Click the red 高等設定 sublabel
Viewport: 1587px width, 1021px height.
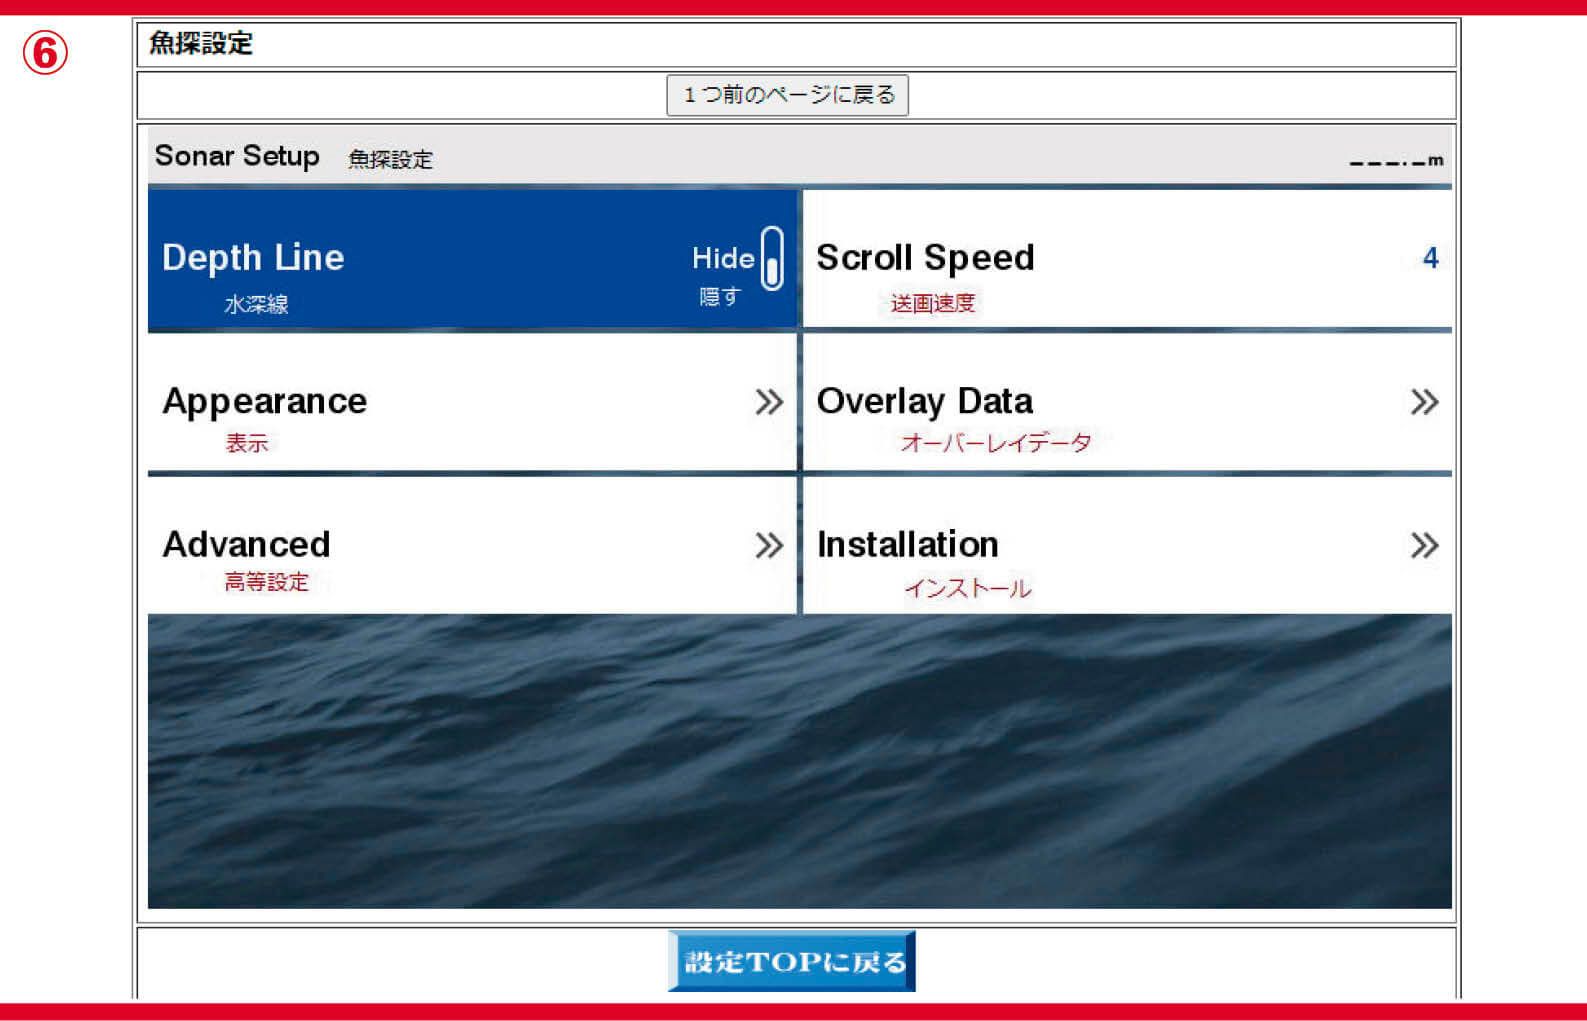point(266,582)
